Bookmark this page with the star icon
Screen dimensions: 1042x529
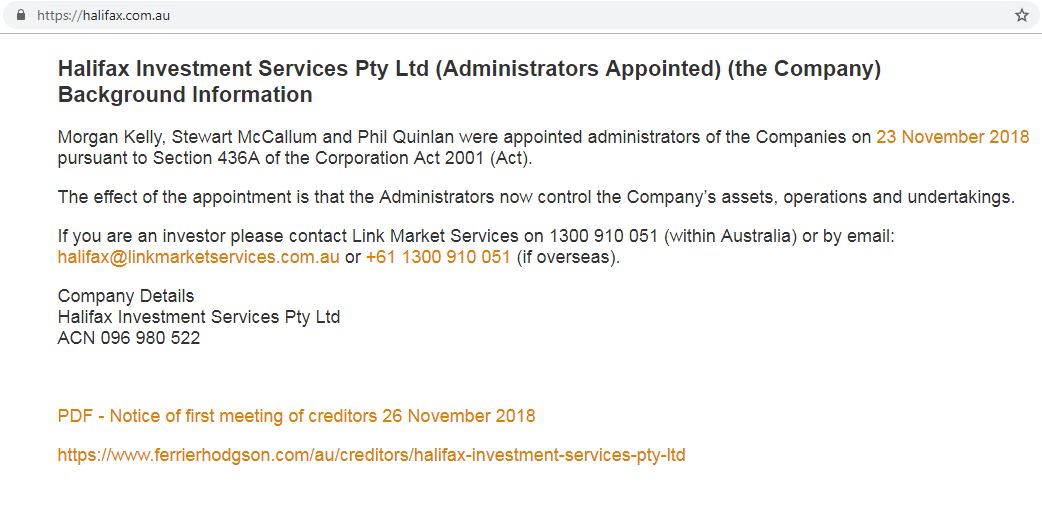[1021, 16]
